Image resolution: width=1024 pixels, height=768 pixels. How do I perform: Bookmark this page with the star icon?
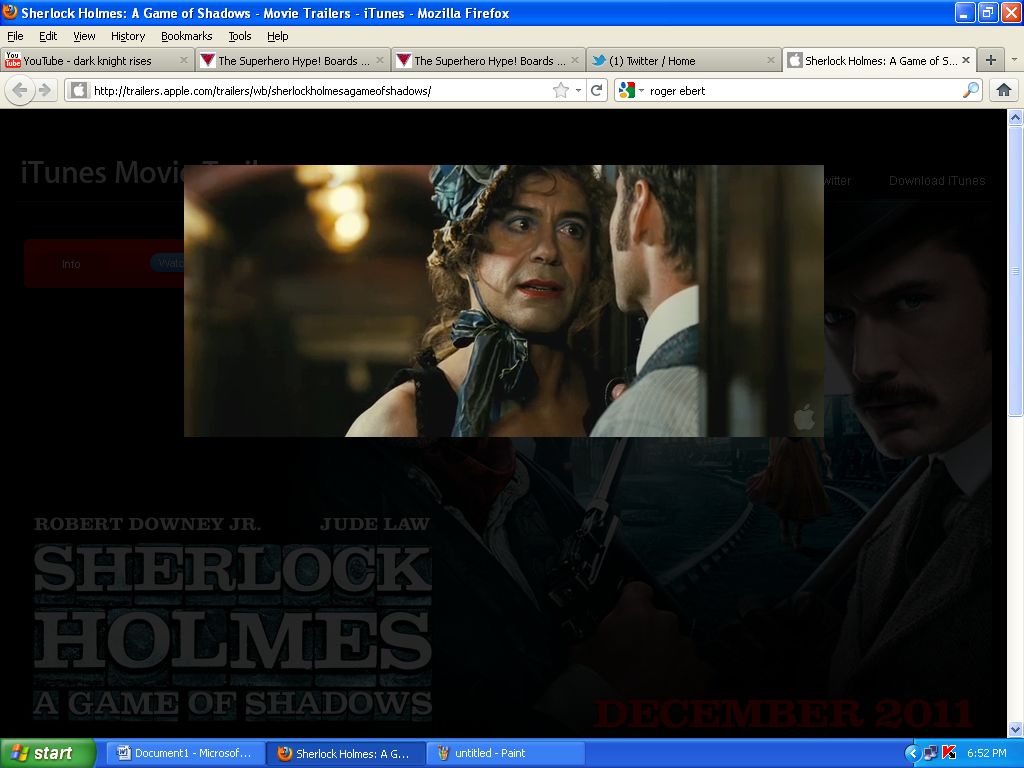[561, 90]
